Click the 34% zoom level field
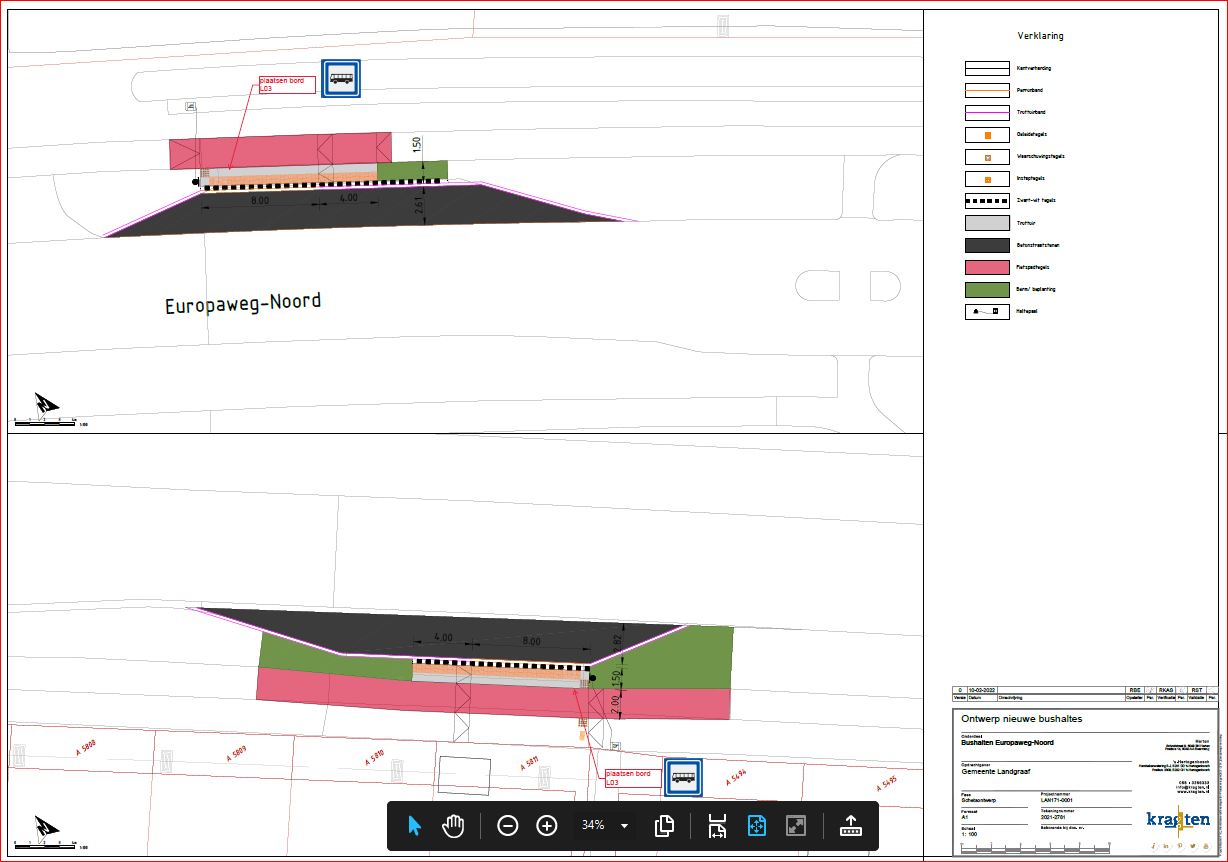The image size is (1228, 862). 593,826
